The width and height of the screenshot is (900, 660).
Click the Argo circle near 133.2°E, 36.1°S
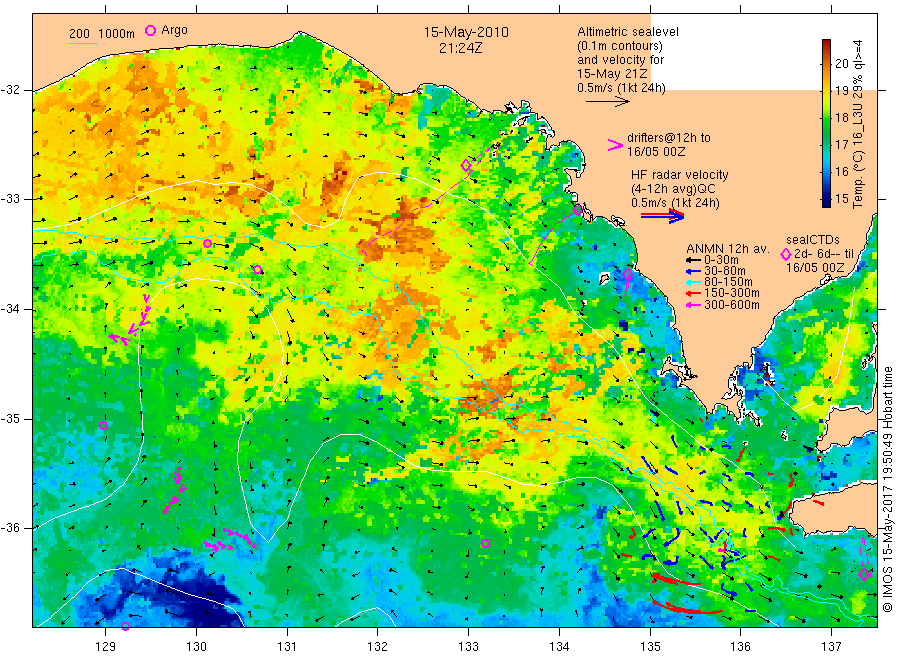tap(485, 543)
